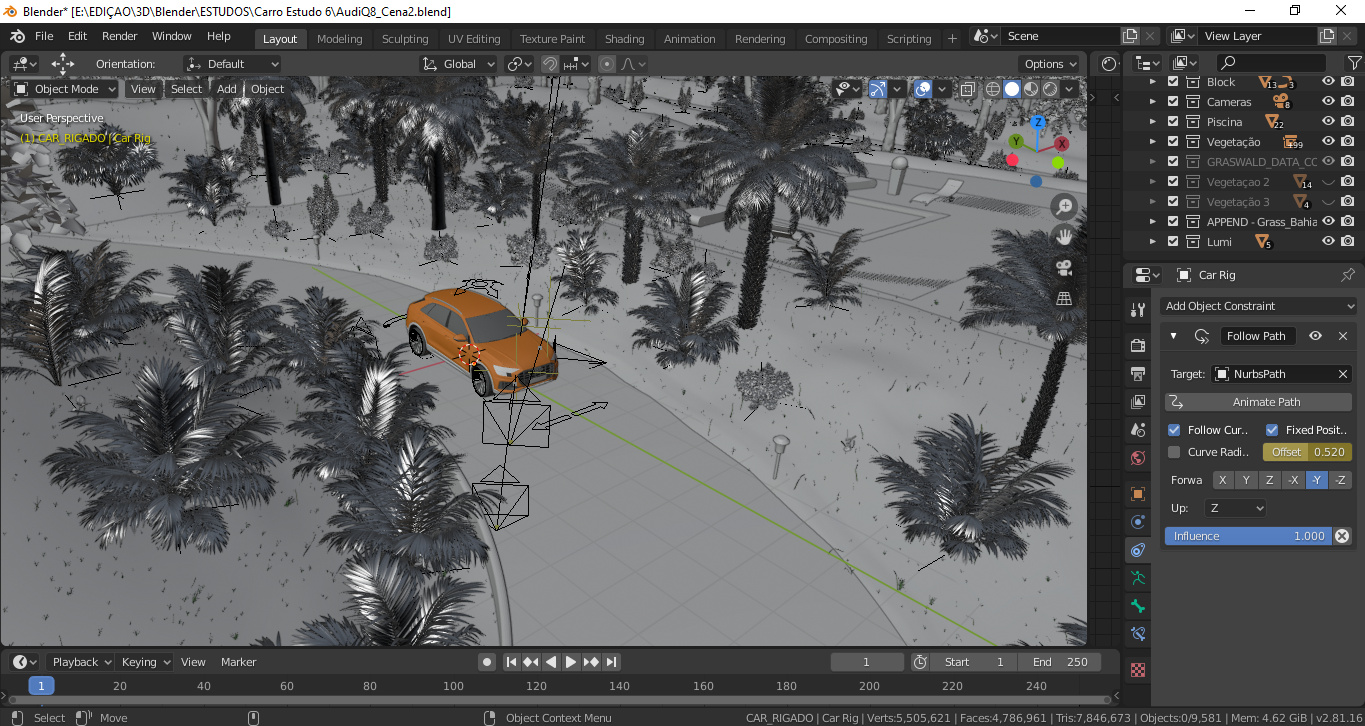Viewport: 1365px width, 726px height.
Task: Toggle camera view gizmo icon
Action: click(1064, 267)
